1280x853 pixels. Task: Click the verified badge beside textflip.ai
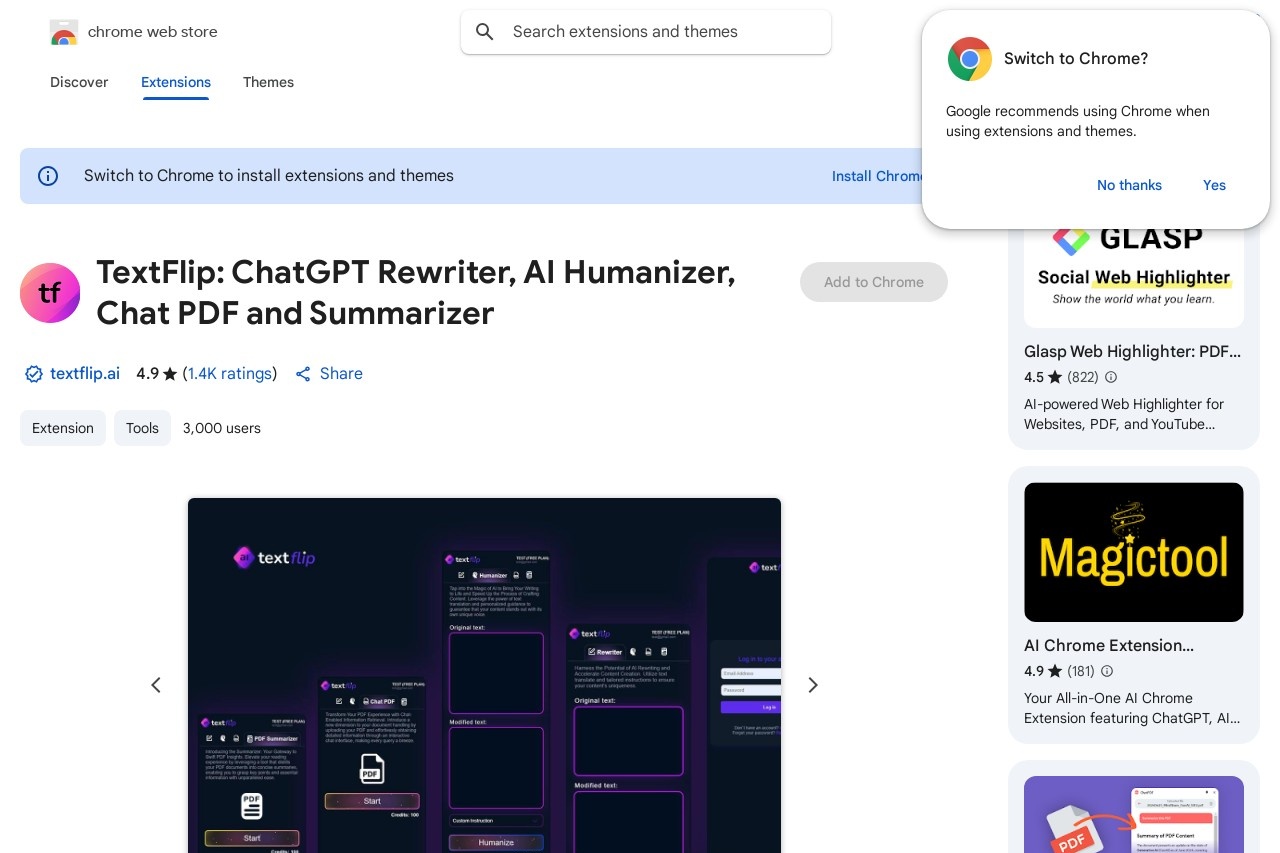(x=34, y=374)
